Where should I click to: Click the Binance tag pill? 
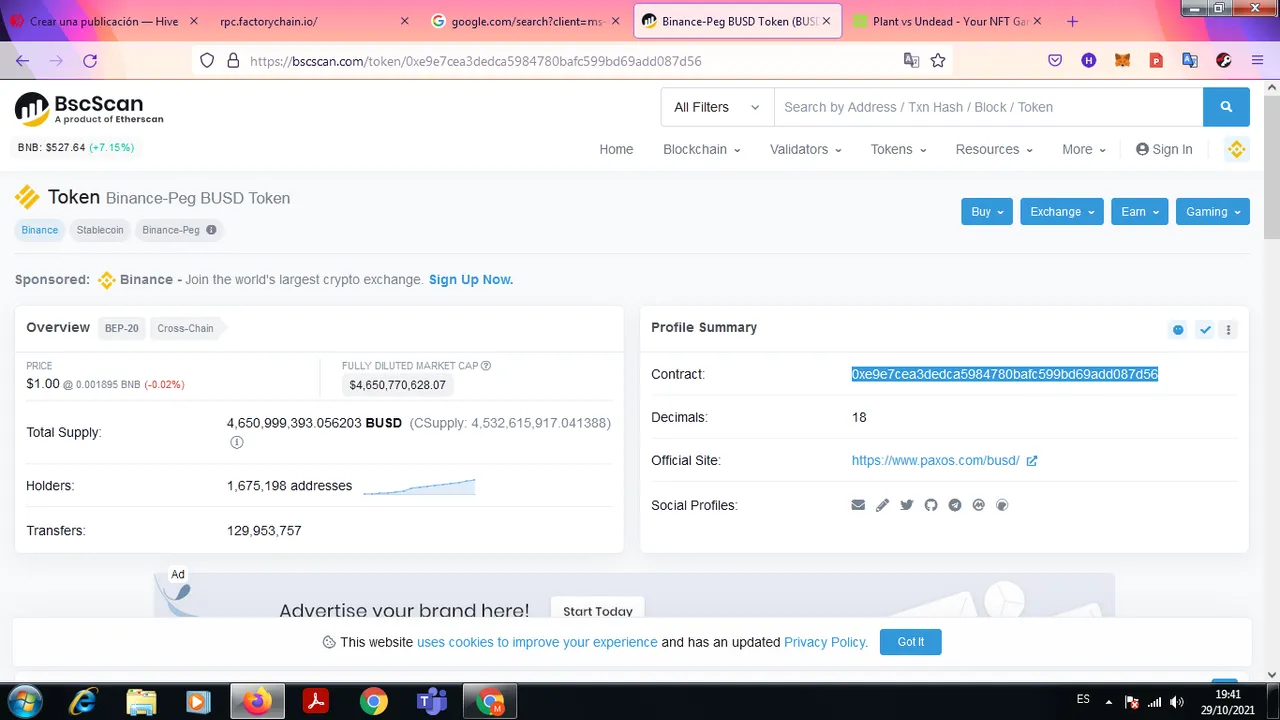[40, 230]
